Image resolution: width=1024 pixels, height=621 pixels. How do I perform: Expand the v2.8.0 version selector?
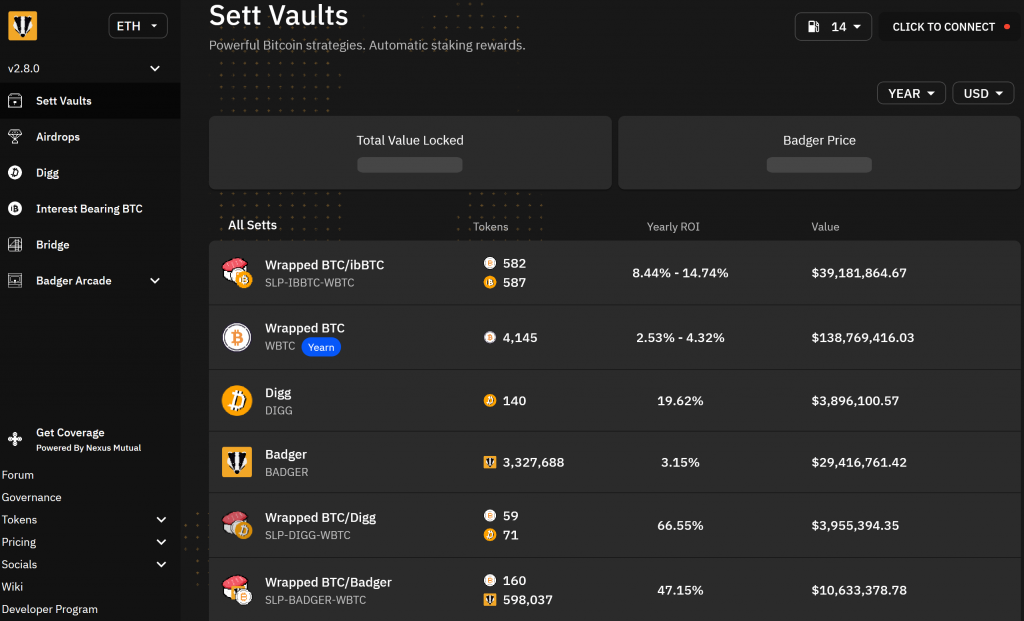155,68
